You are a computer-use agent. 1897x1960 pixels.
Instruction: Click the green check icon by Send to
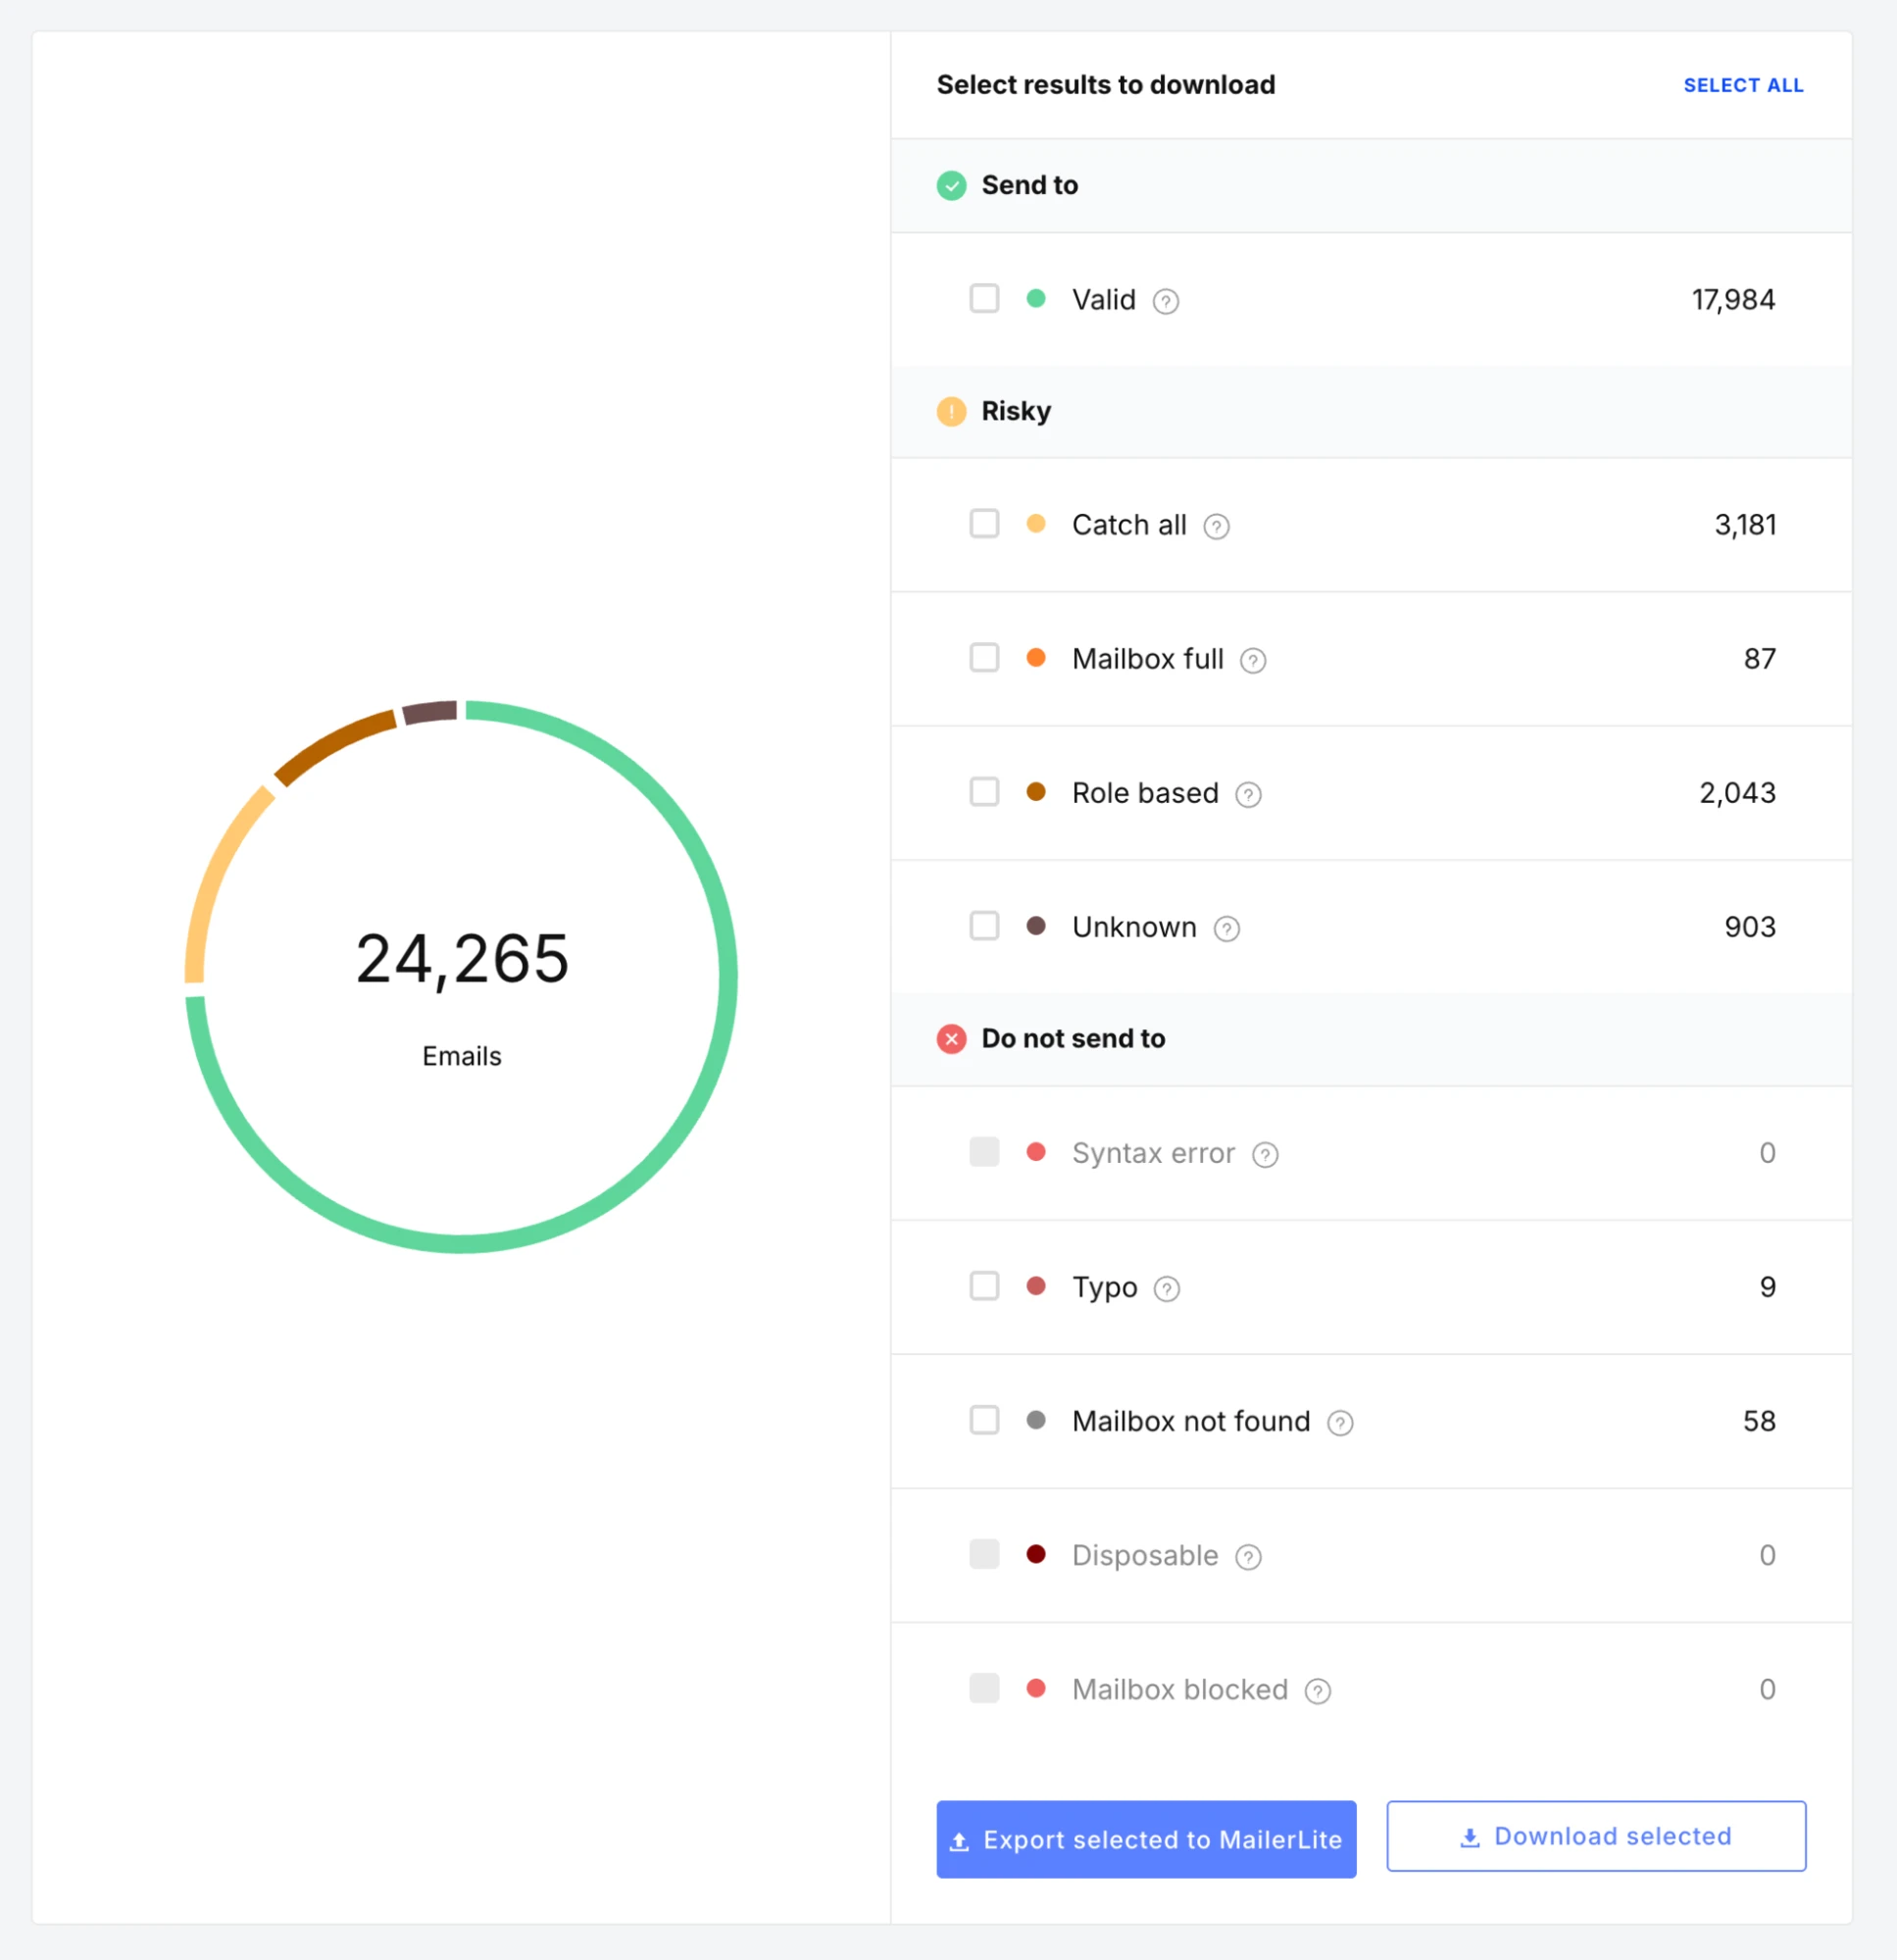point(951,186)
